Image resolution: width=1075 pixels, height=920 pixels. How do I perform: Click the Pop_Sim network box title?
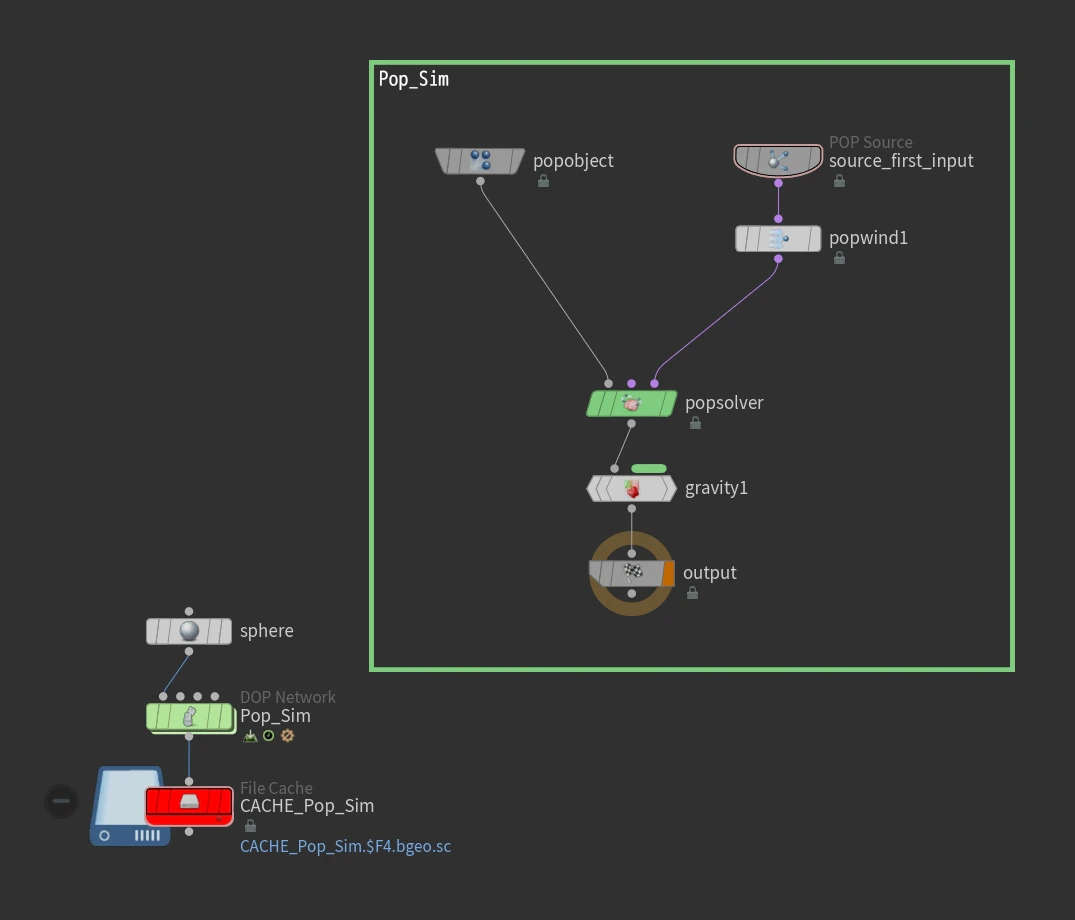414,80
